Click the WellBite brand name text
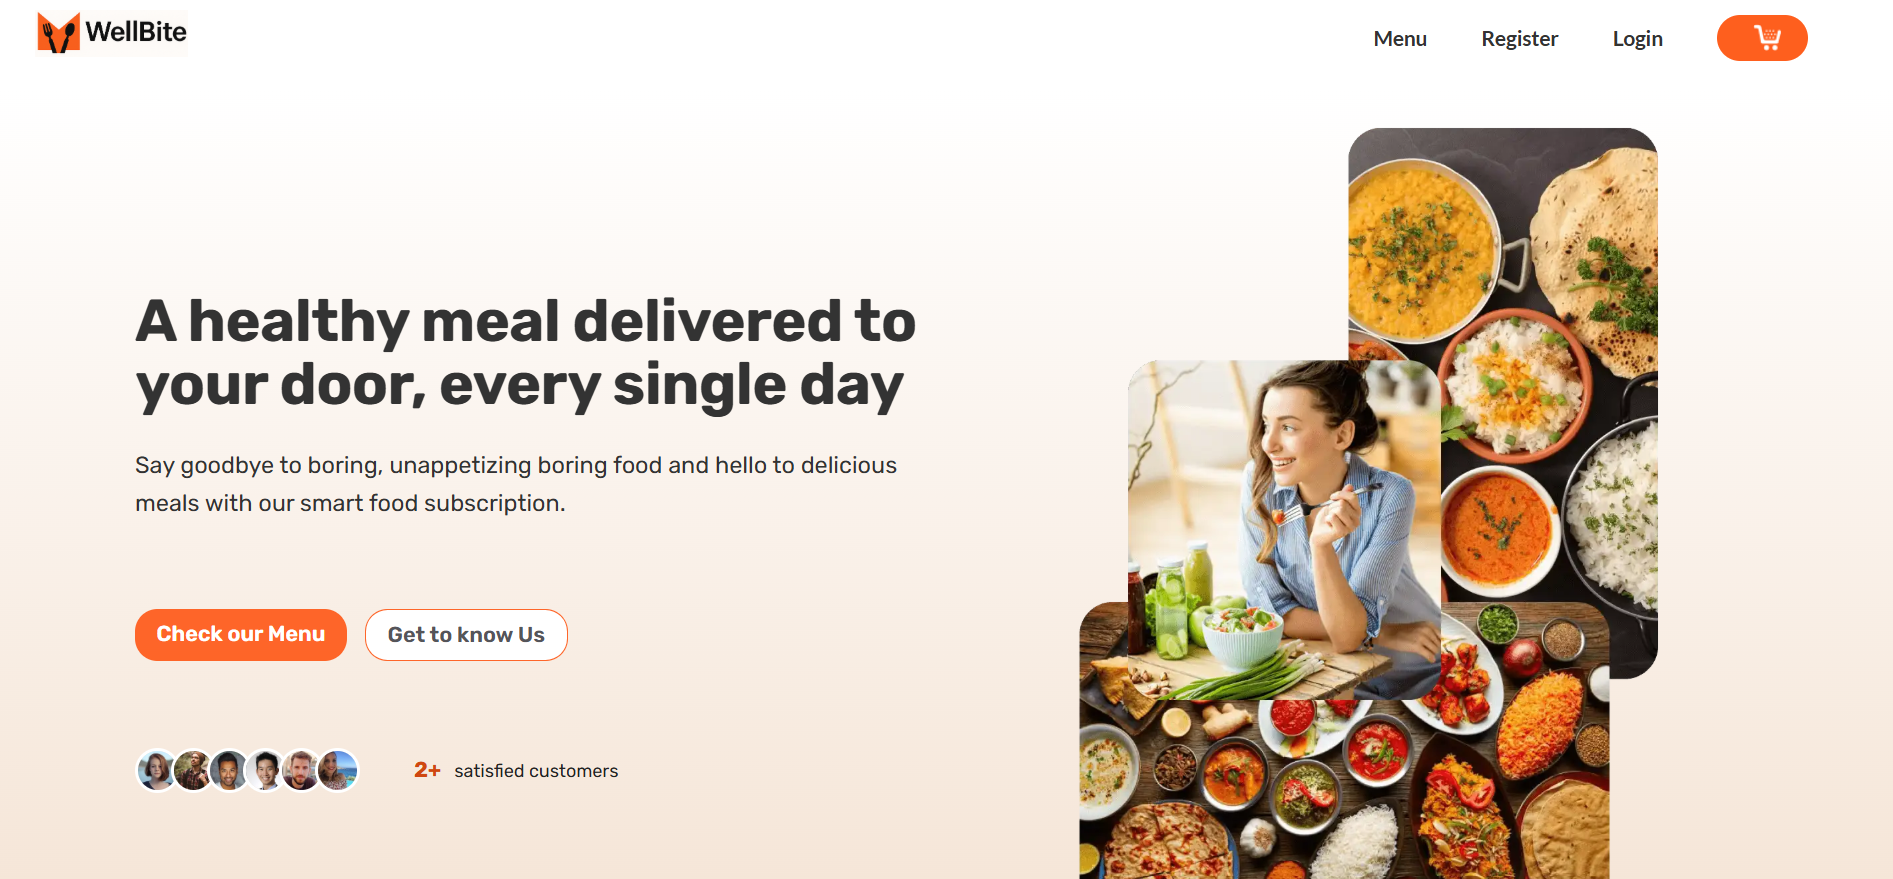The width and height of the screenshot is (1893, 879). click(136, 32)
